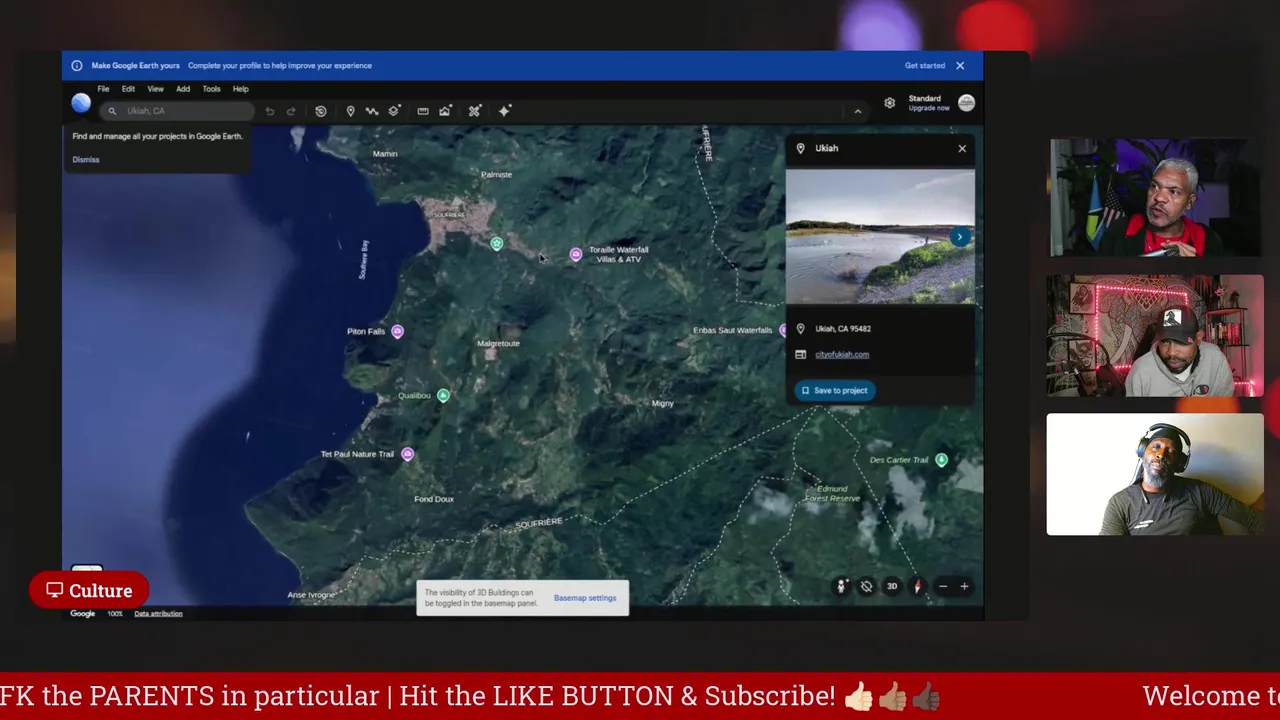Open settings gear icon
The width and height of the screenshot is (1280, 720).
(889, 103)
